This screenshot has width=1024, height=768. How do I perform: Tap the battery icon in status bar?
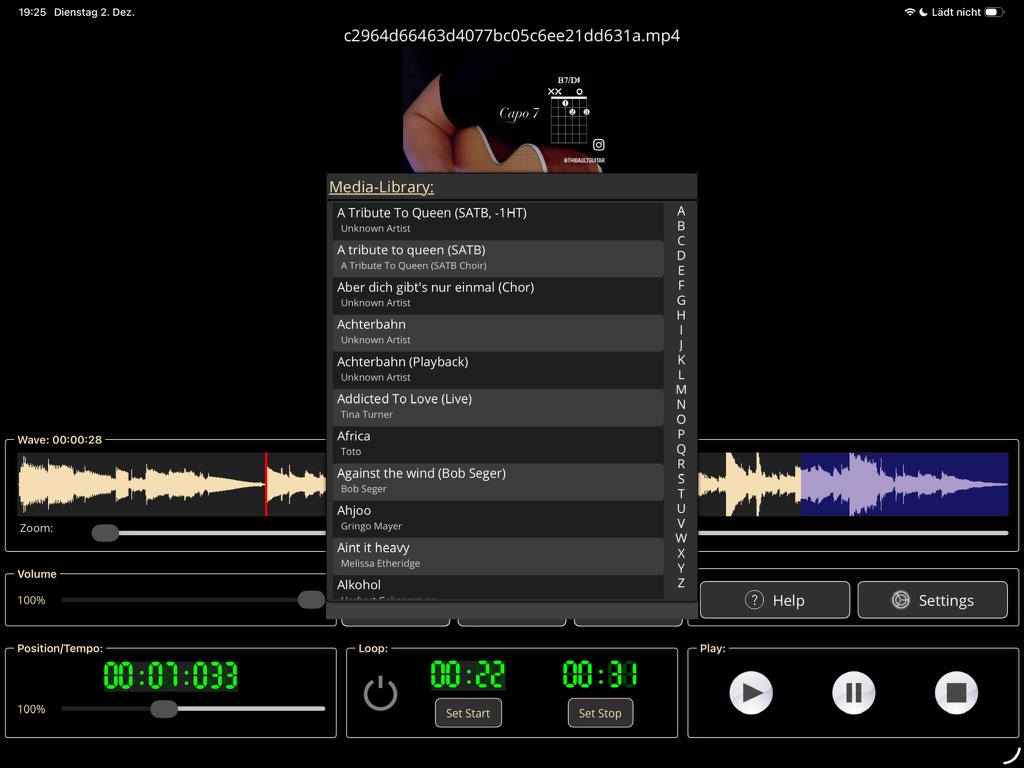click(x=994, y=12)
